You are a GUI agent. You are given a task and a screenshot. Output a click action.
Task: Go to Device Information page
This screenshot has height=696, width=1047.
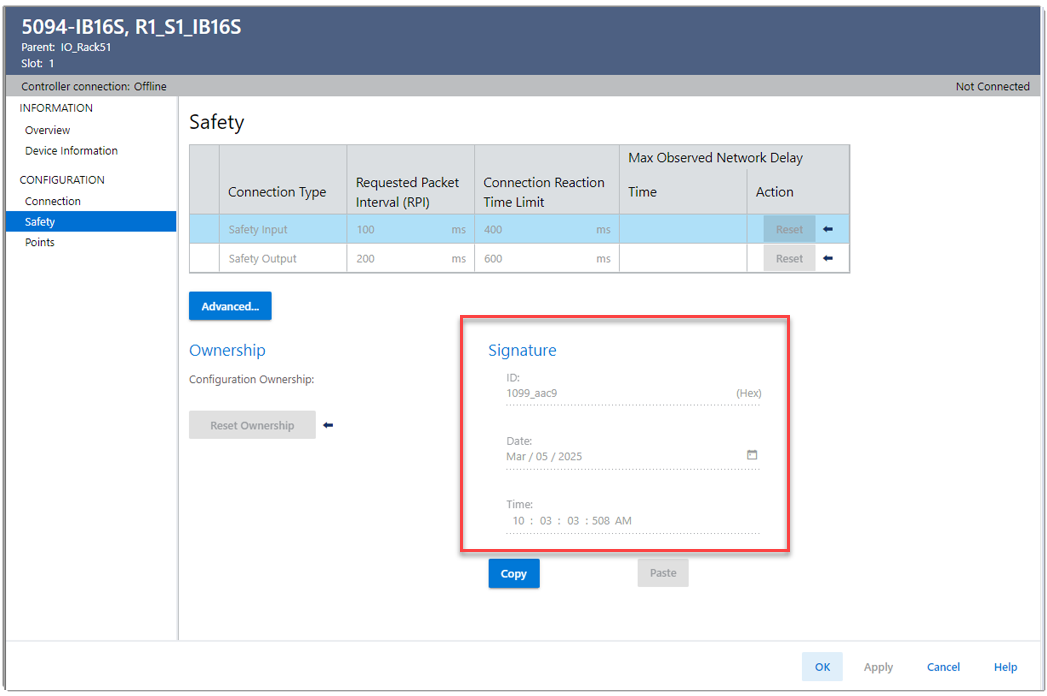click(x=71, y=151)
